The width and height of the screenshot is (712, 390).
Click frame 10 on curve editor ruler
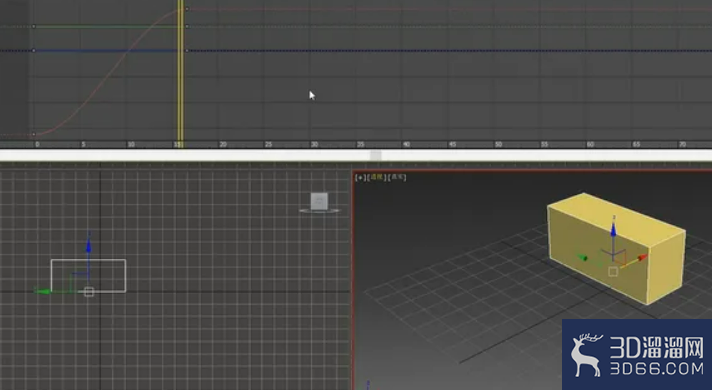(x=131, y=144)
